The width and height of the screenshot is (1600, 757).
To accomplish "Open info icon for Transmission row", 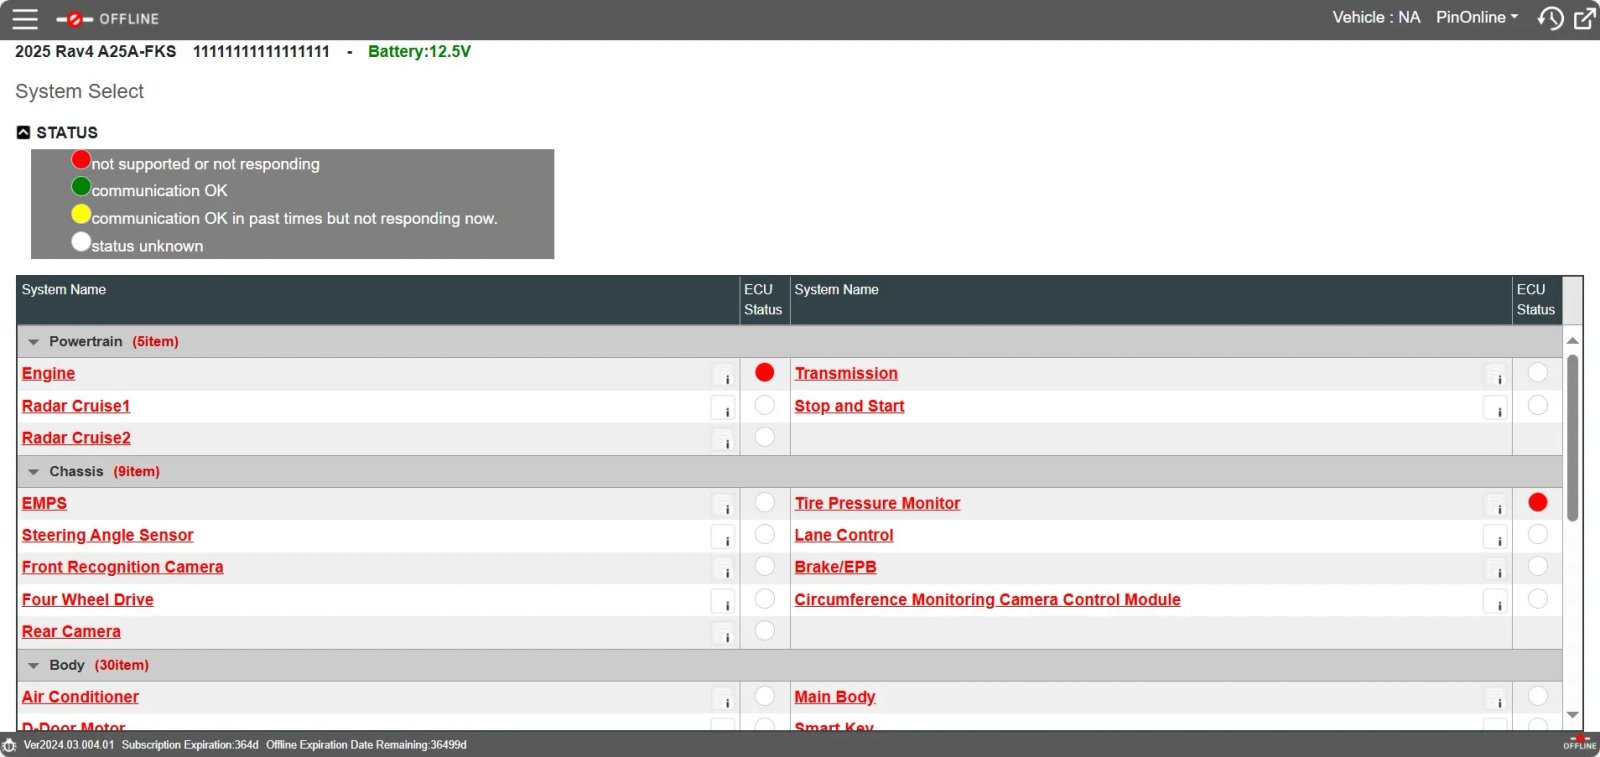I will 1495,376.
